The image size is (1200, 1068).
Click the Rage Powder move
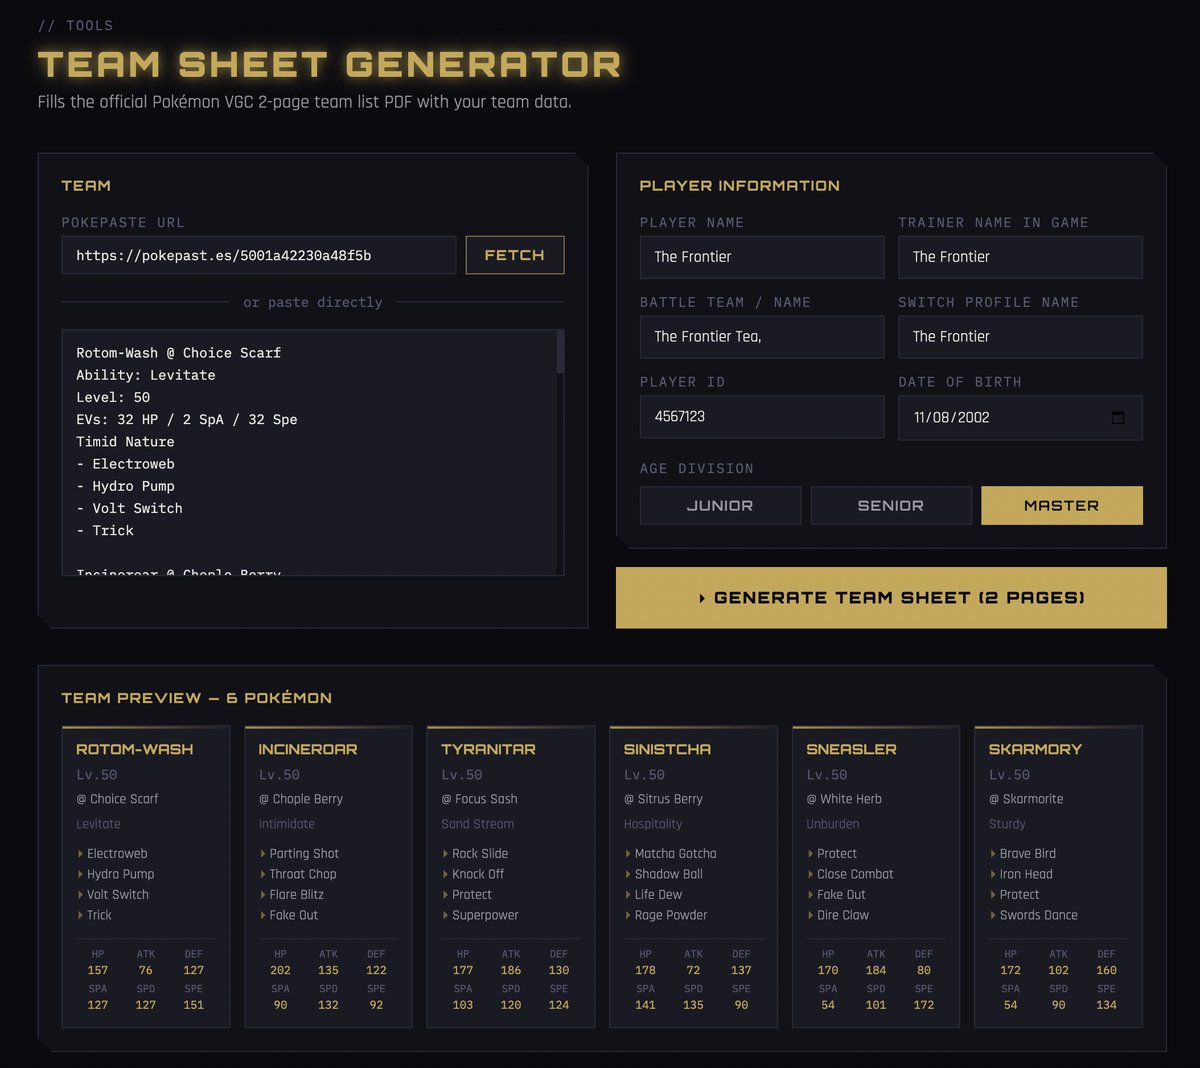coord(671,915)
